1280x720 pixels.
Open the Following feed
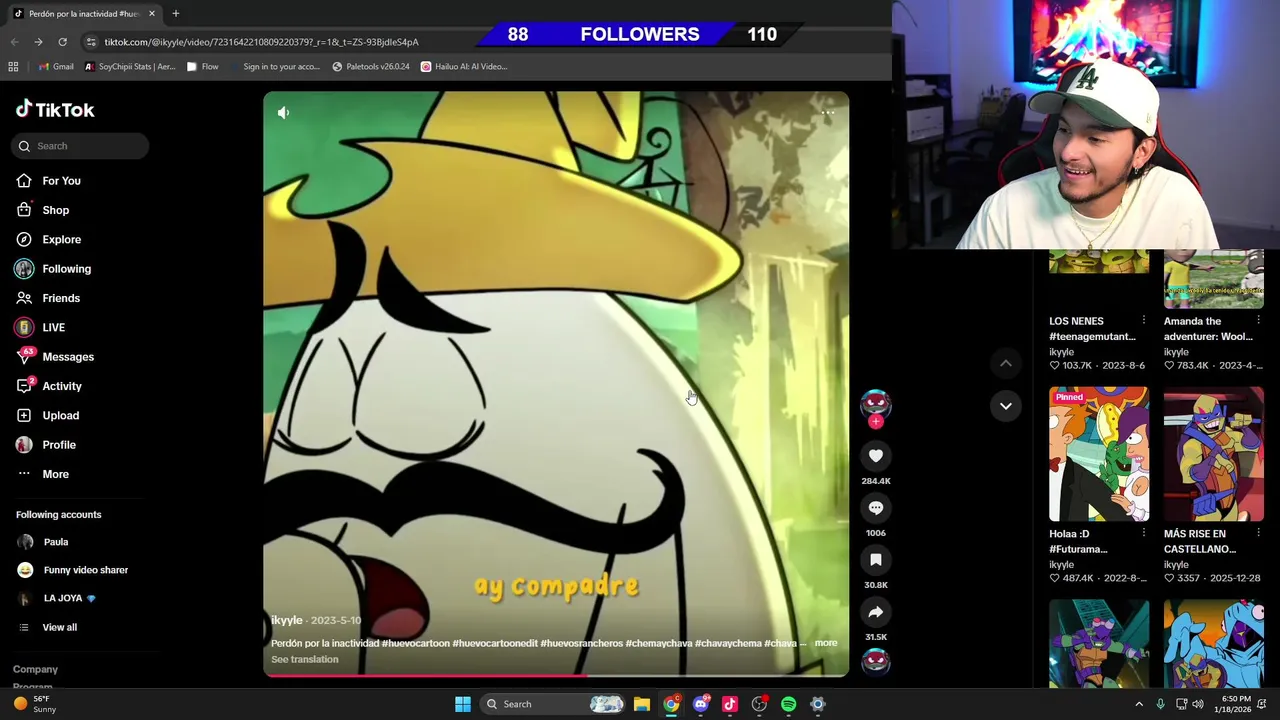66,269
